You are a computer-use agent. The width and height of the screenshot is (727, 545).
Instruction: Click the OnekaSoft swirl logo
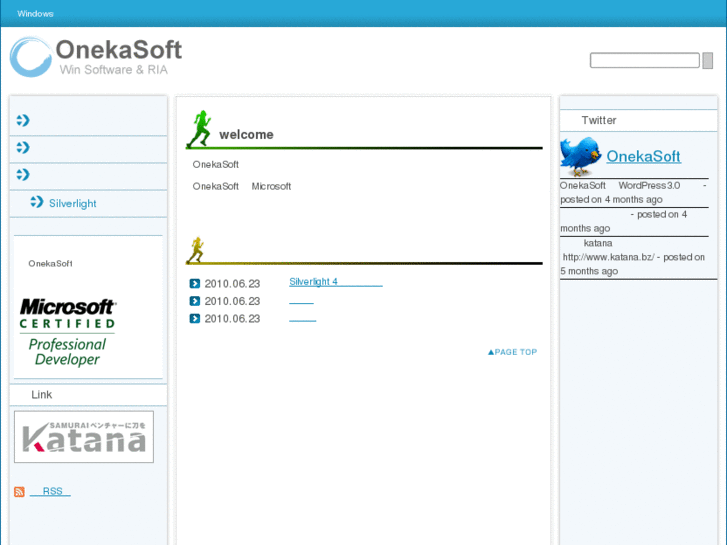[31, 57]
